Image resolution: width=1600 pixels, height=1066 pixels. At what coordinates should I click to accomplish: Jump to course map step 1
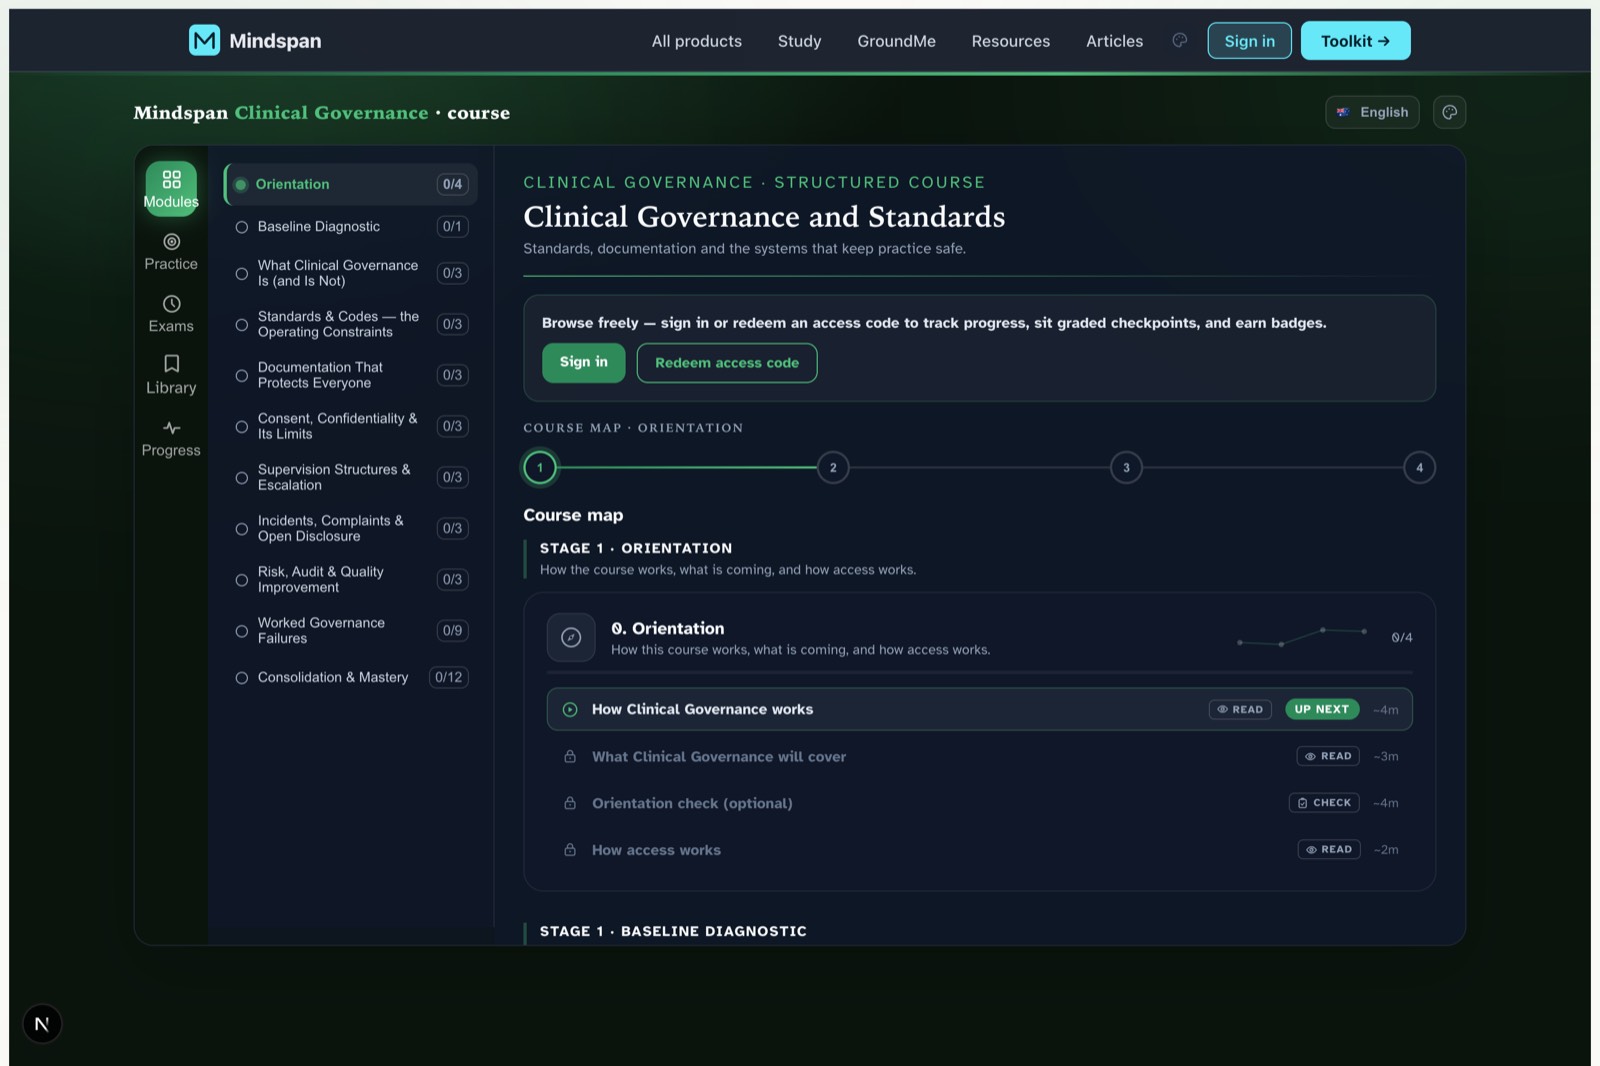click(540, 467)
